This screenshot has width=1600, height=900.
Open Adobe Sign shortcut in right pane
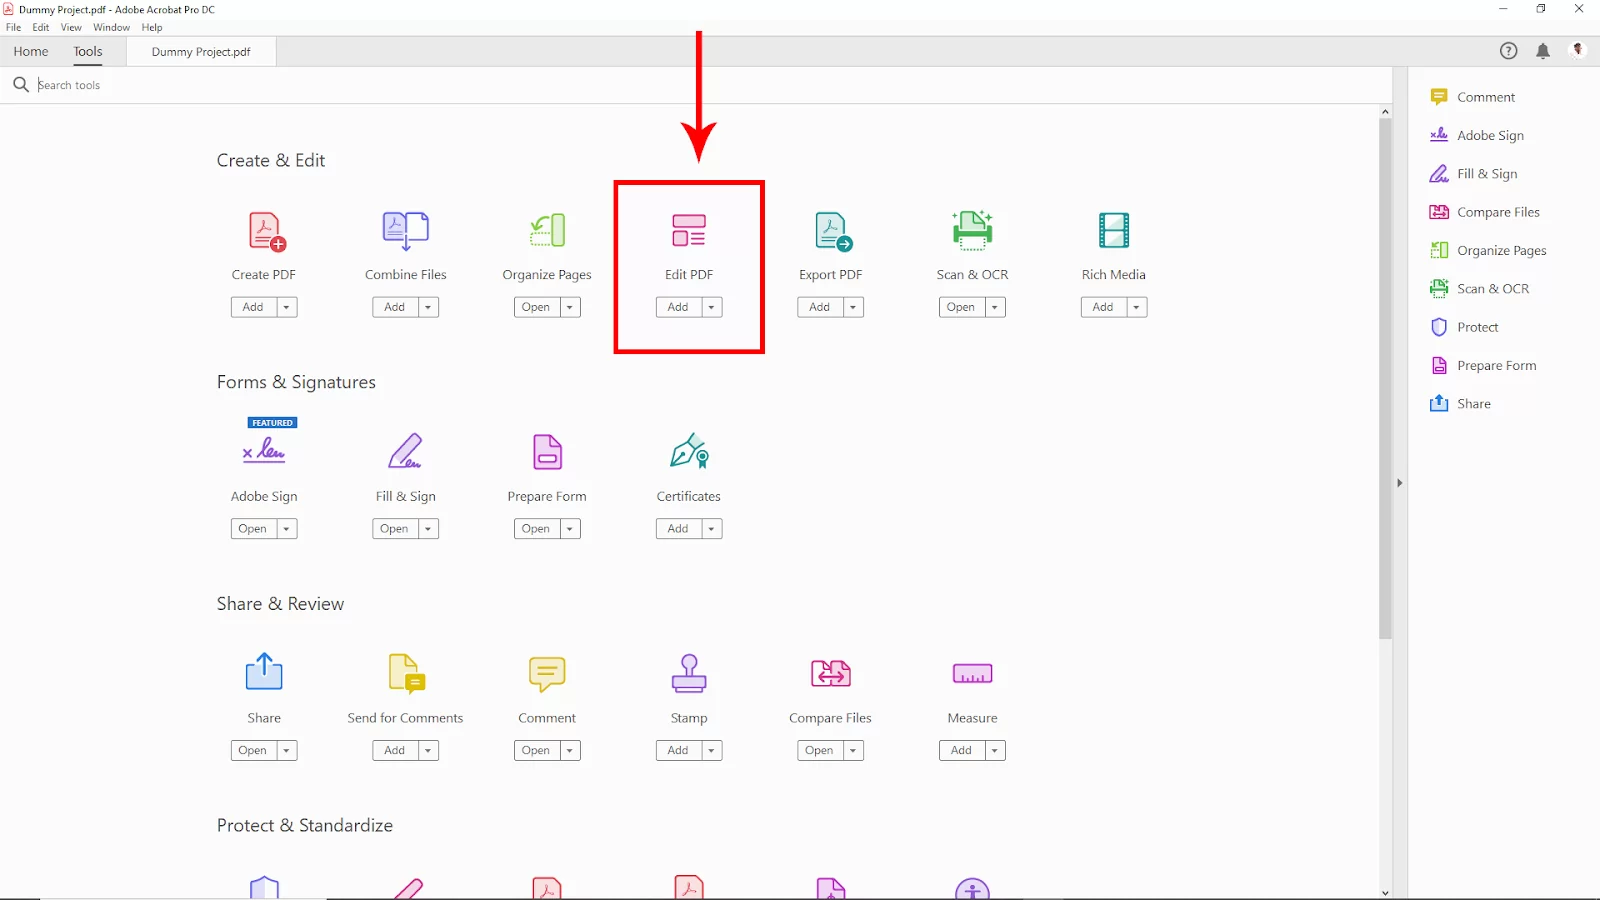pyautogui.click(x=1476, y=135)
